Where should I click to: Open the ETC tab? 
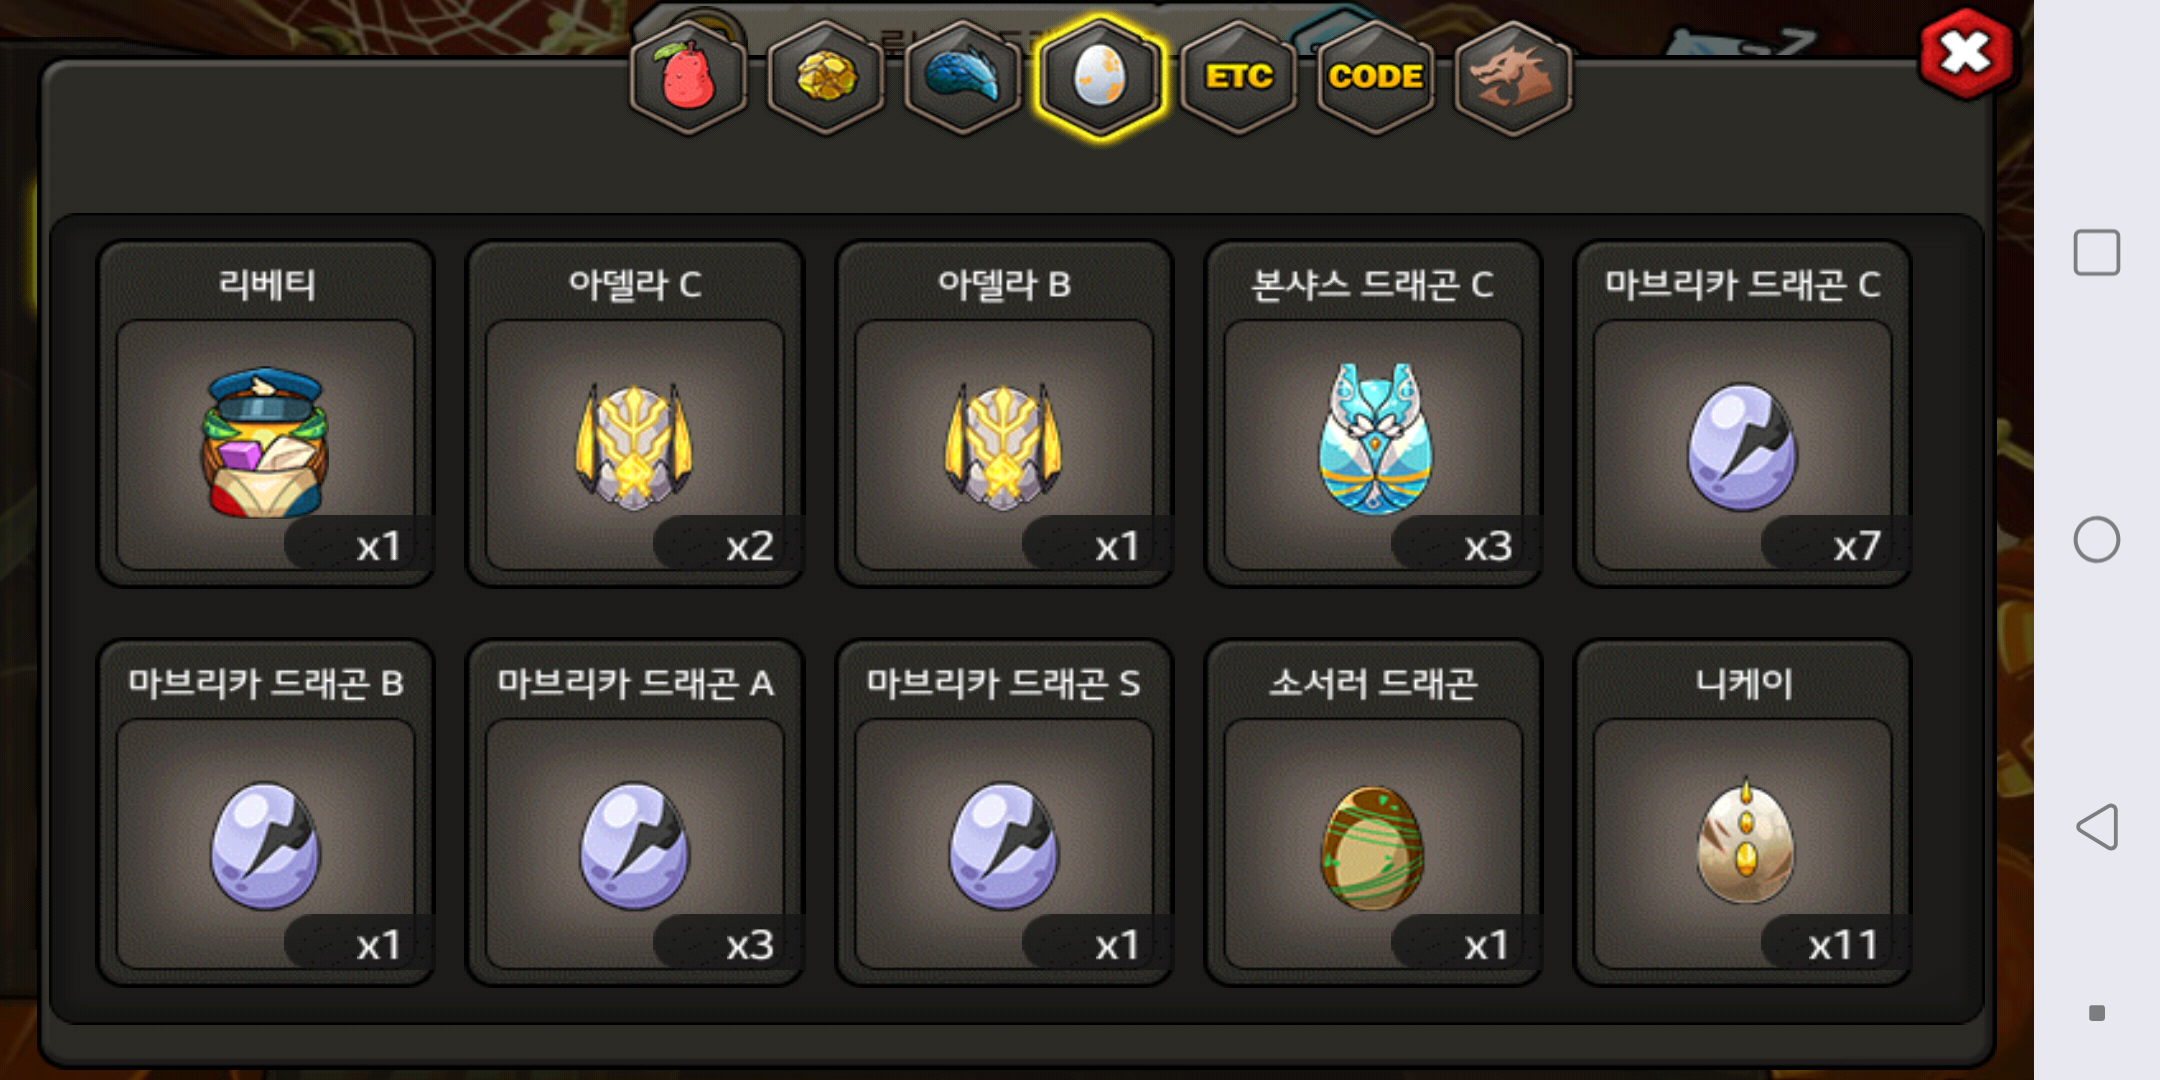click(1238, 77)
